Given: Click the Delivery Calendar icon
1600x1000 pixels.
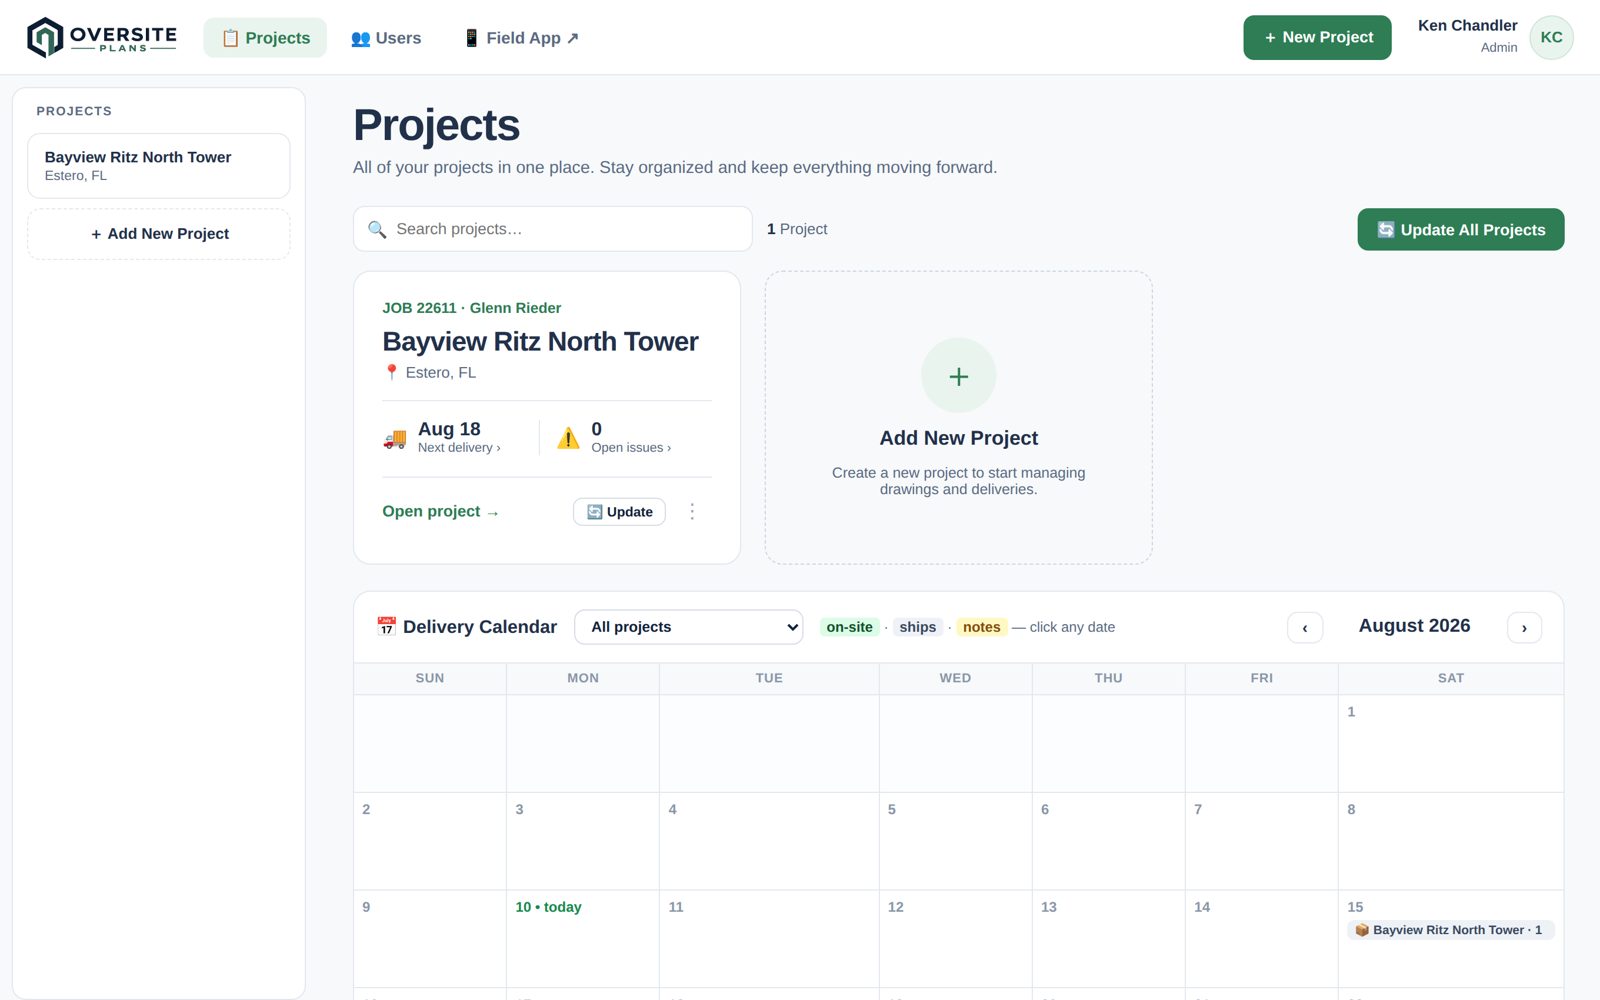Looking at the screenshot, I should [x=386, y=627].
